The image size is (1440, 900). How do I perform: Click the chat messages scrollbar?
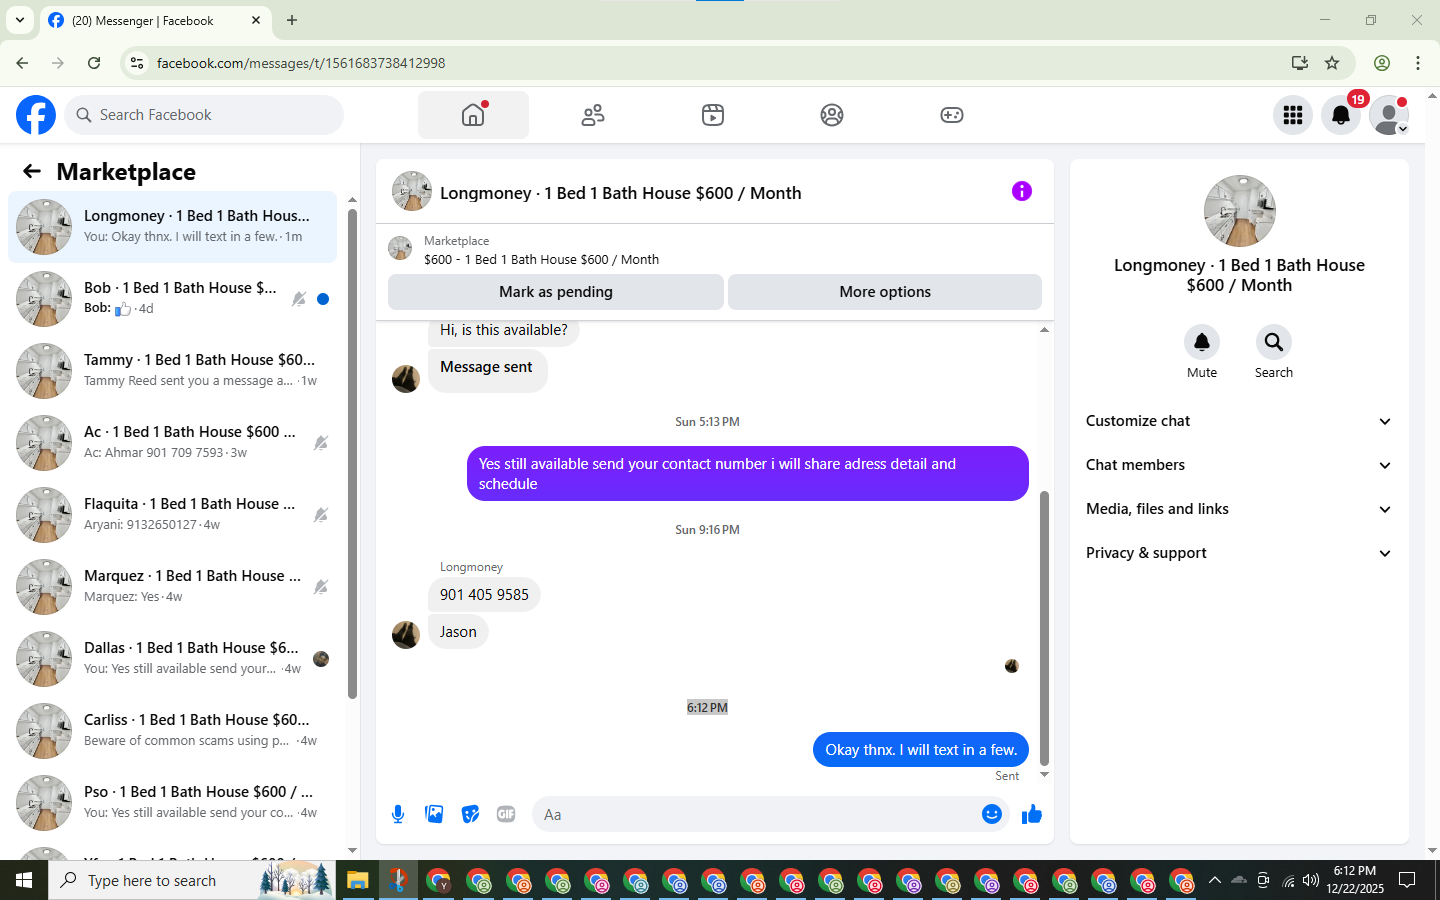[1045, 627]
